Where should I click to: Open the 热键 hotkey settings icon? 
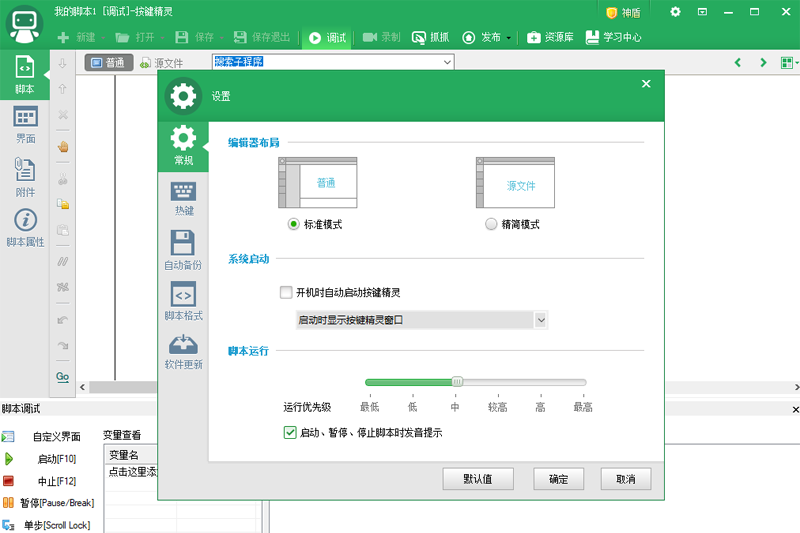coord(184,191)
